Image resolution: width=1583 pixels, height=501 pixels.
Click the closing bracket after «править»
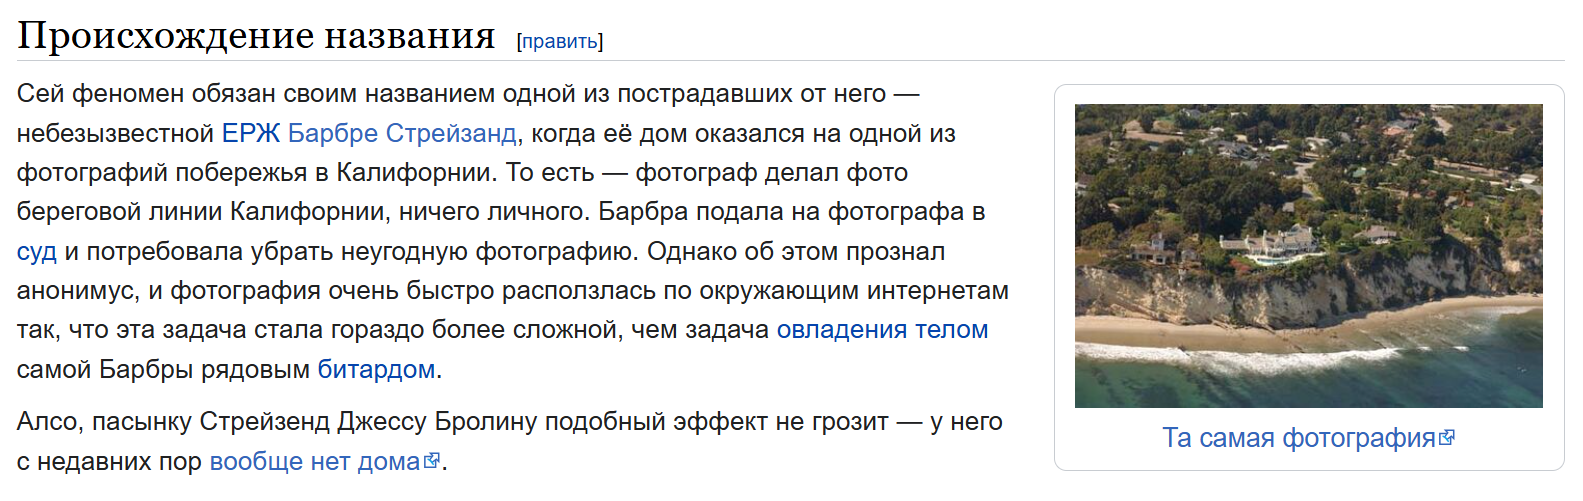[601, 41]
